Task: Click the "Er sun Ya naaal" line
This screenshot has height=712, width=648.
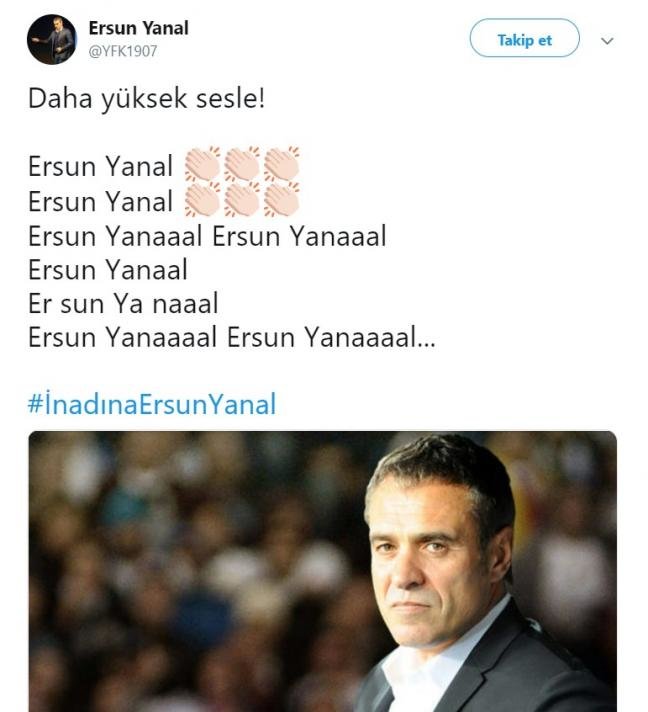Action: (x=123, y=303)
